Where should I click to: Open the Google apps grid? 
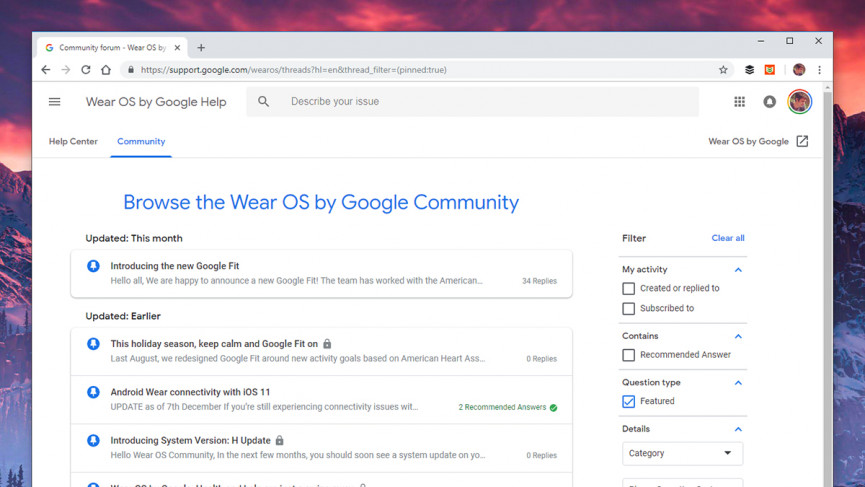click(x=739, y=101)
